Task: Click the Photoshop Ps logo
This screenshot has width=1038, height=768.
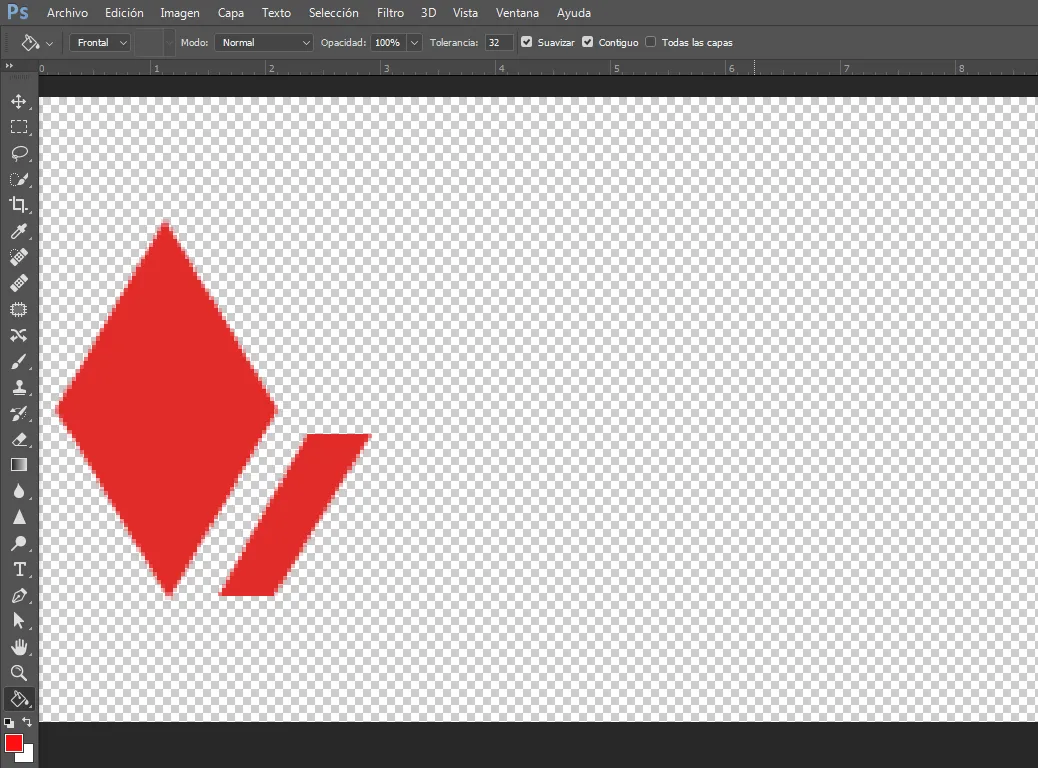Action: [17, 12]
